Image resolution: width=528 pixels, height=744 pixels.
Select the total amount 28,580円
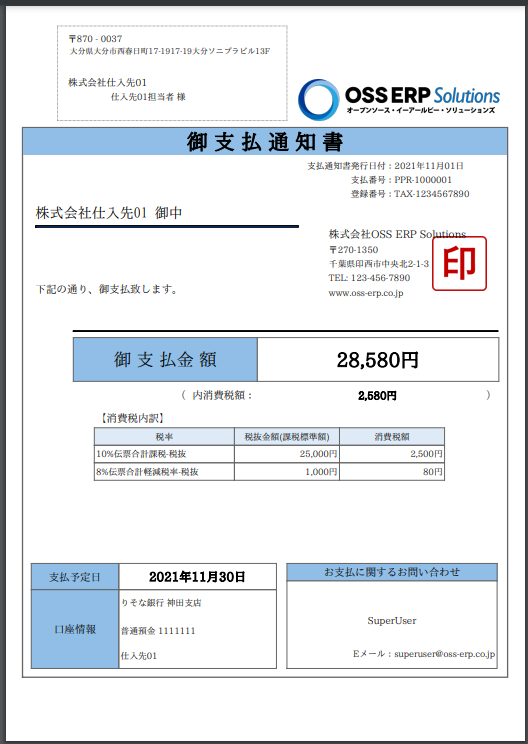[378, 360]
